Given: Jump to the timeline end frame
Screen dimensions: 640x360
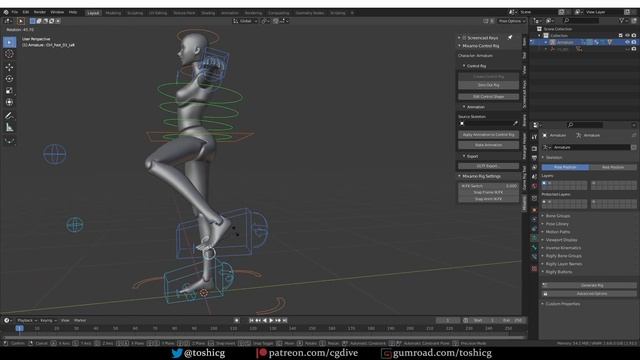Looking at the screenshot, I should coord(285,320).
